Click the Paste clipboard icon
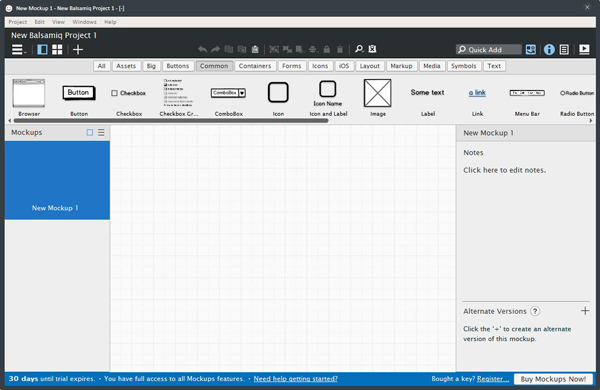Viewport: 600px width, 390px height. coord(255,49)
